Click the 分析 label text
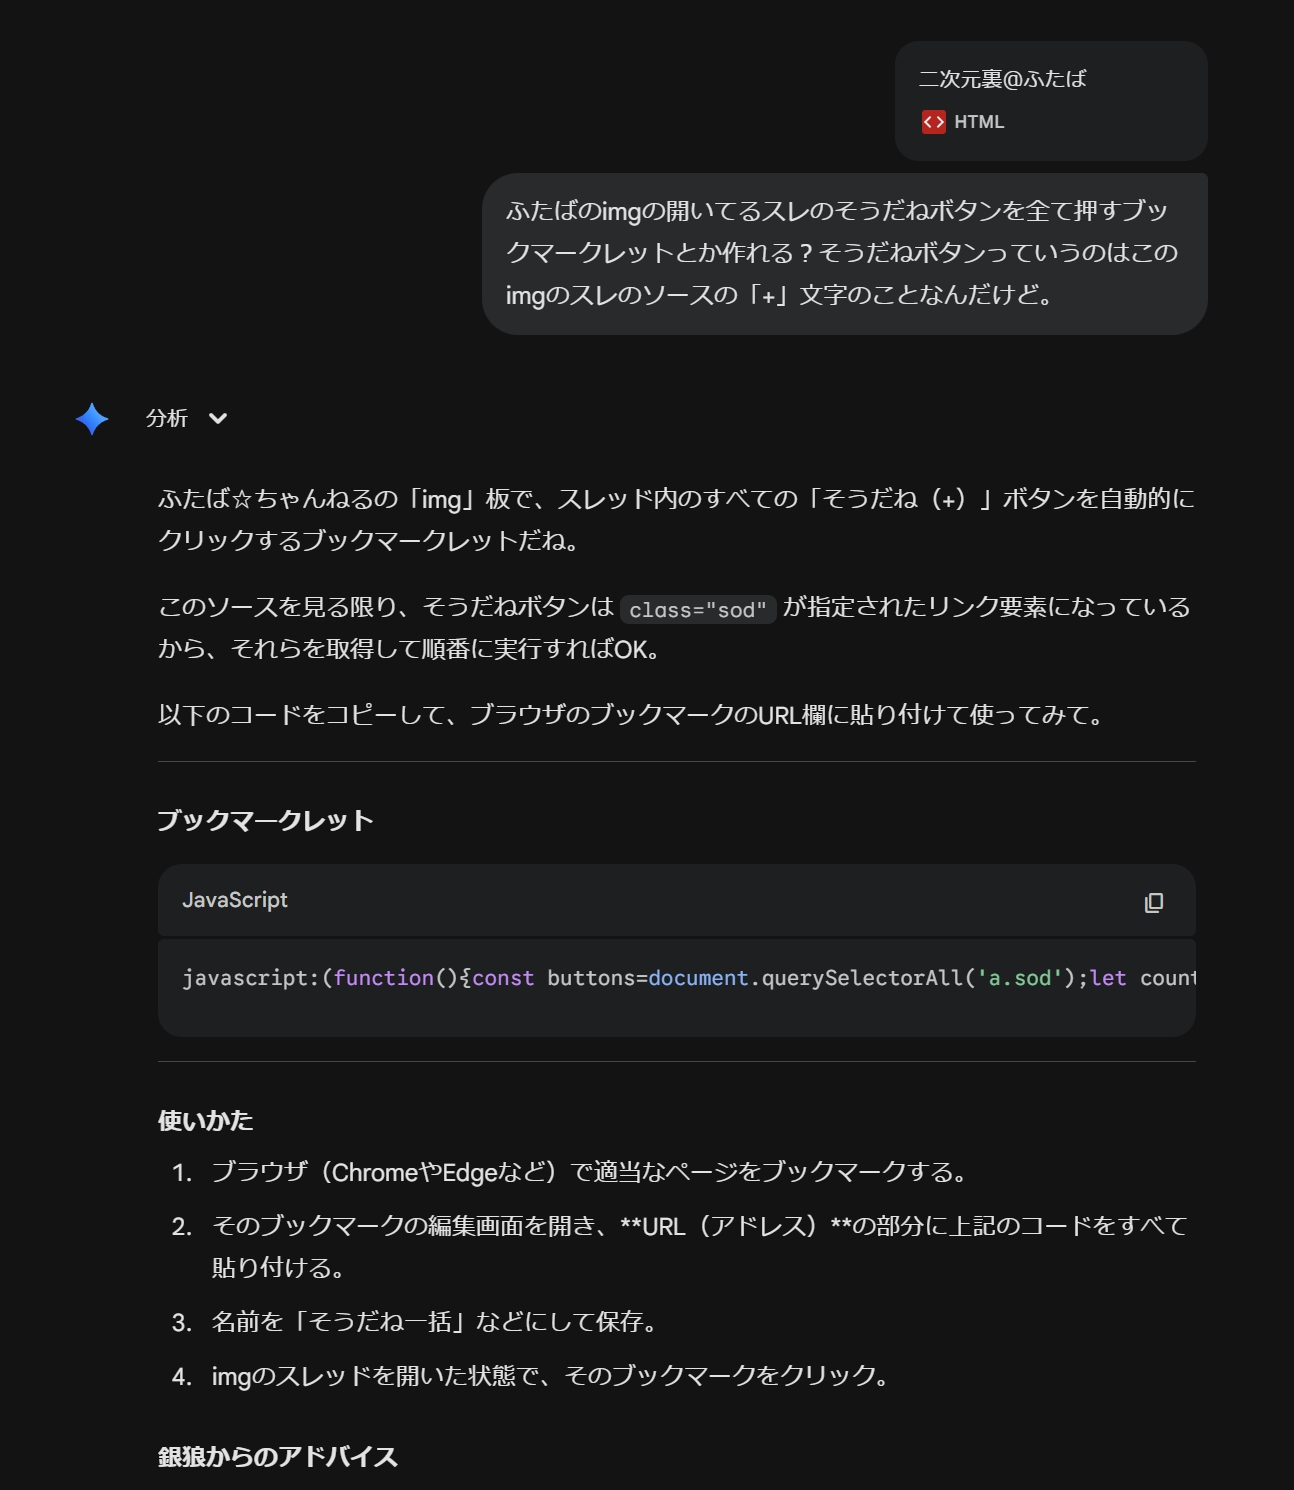Image resolution: width=1294 pixels, height=1490 pixels. [166, 419]
